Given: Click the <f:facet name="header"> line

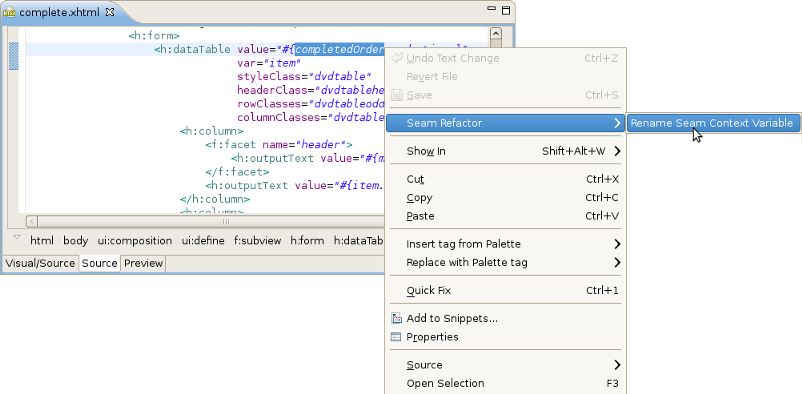Looking at the screenshot, I should (279, 145).
